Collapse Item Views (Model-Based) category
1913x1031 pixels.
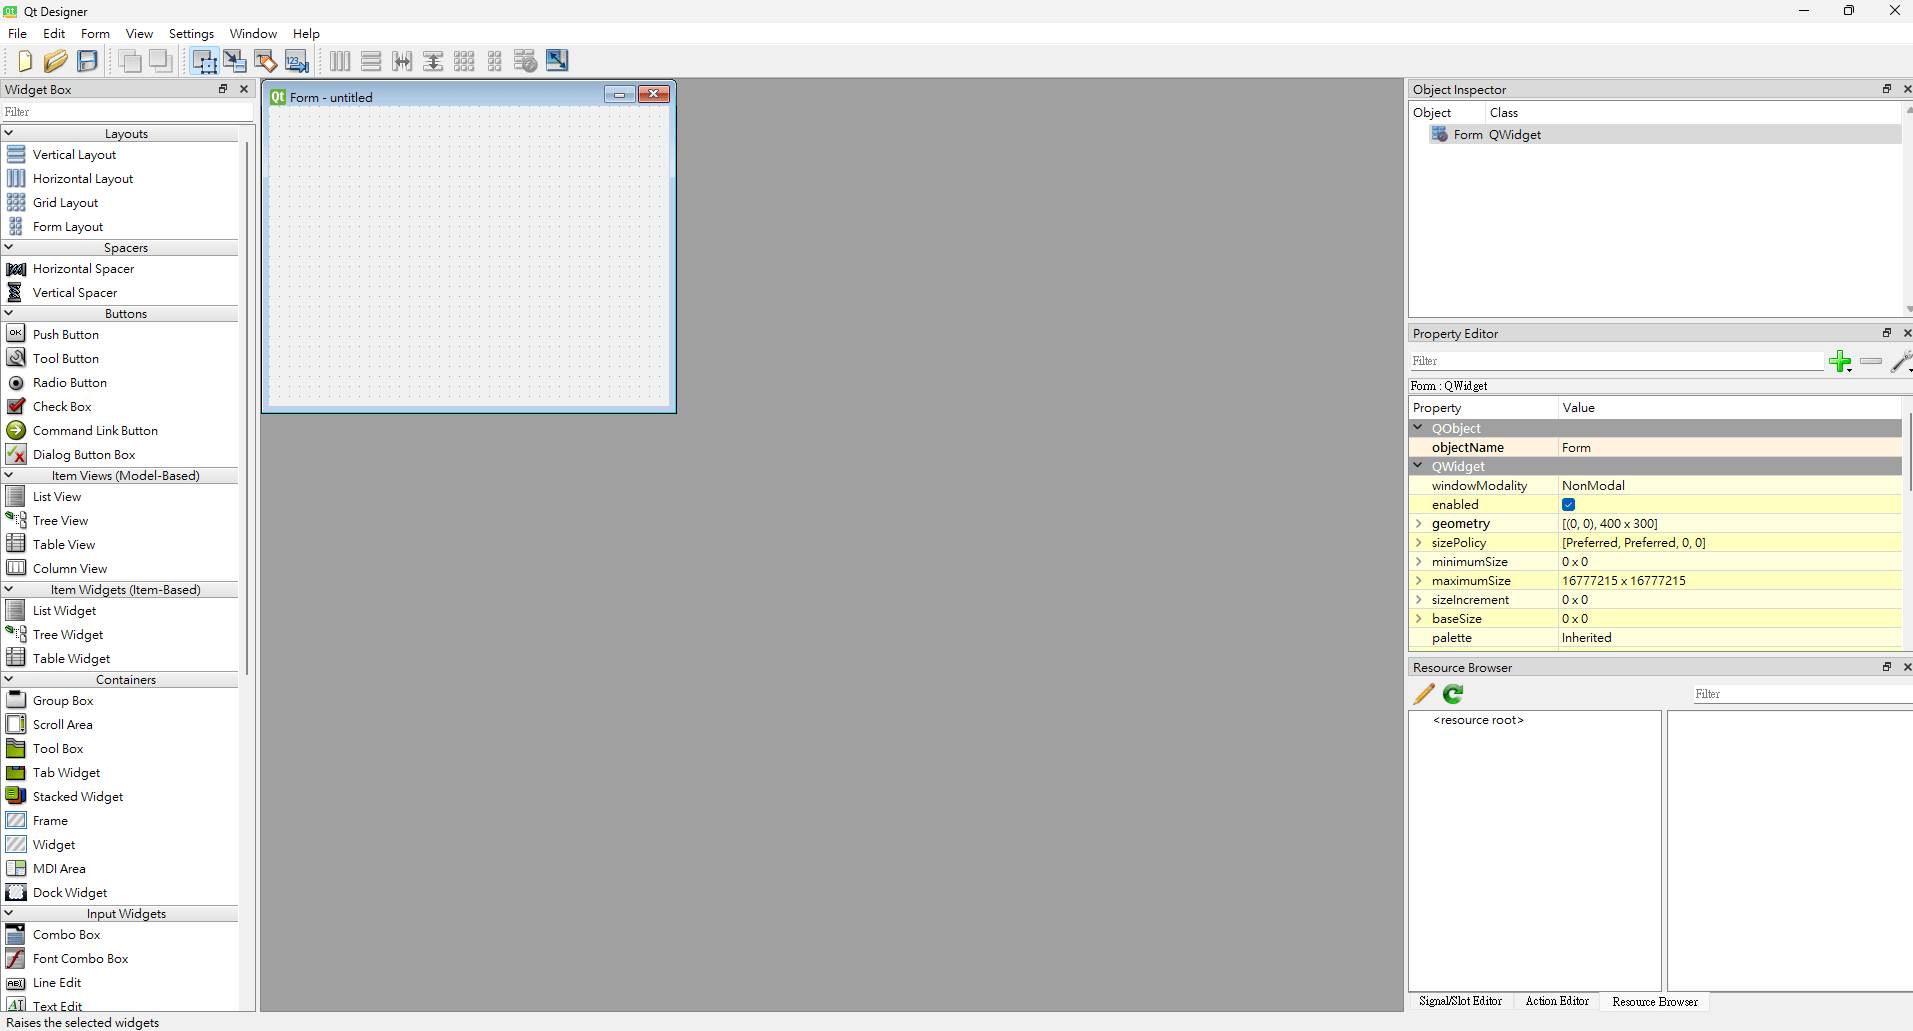click(9, 475)
